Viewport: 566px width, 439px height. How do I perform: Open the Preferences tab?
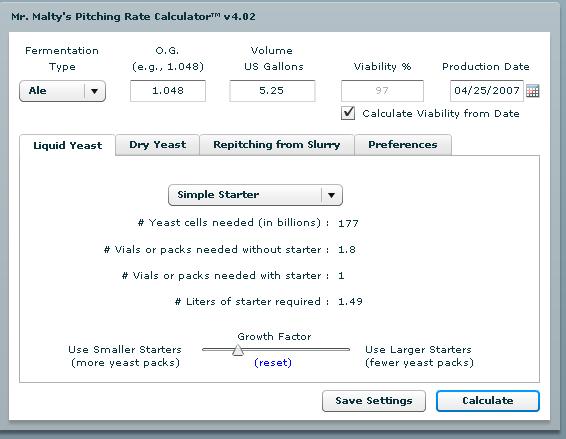click(402, 145)
